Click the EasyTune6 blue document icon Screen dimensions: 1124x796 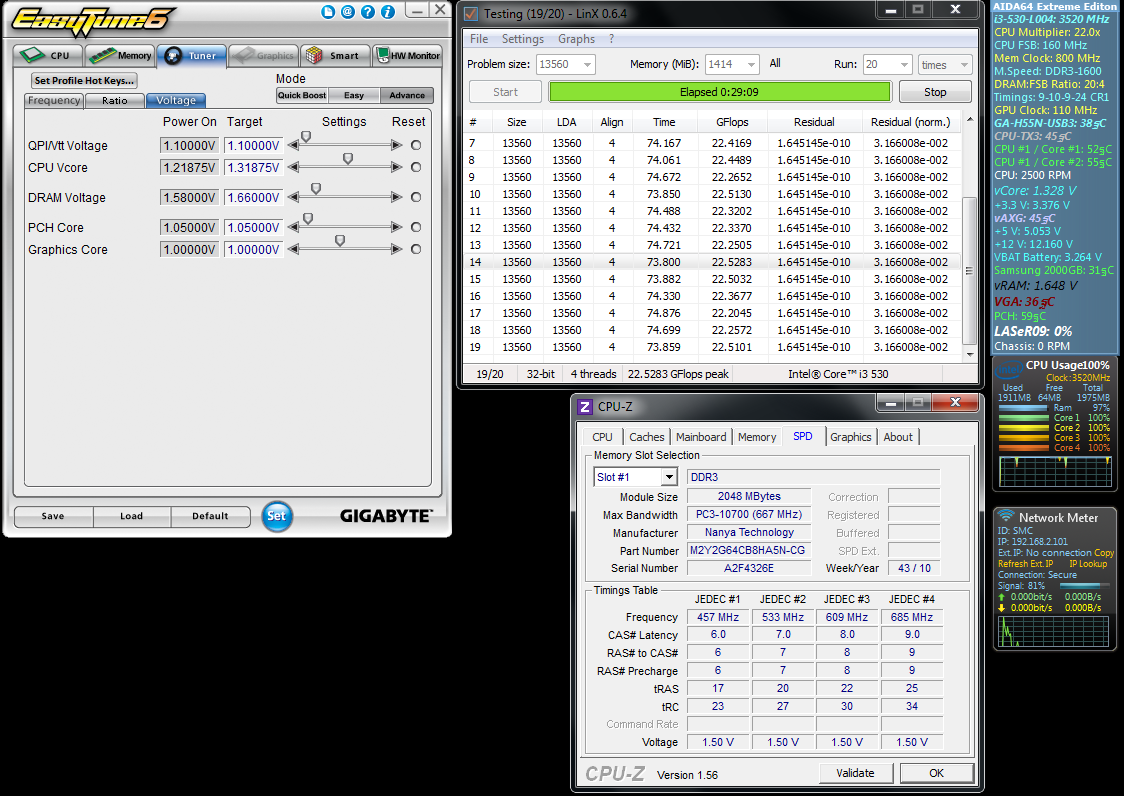coord(328,12)
